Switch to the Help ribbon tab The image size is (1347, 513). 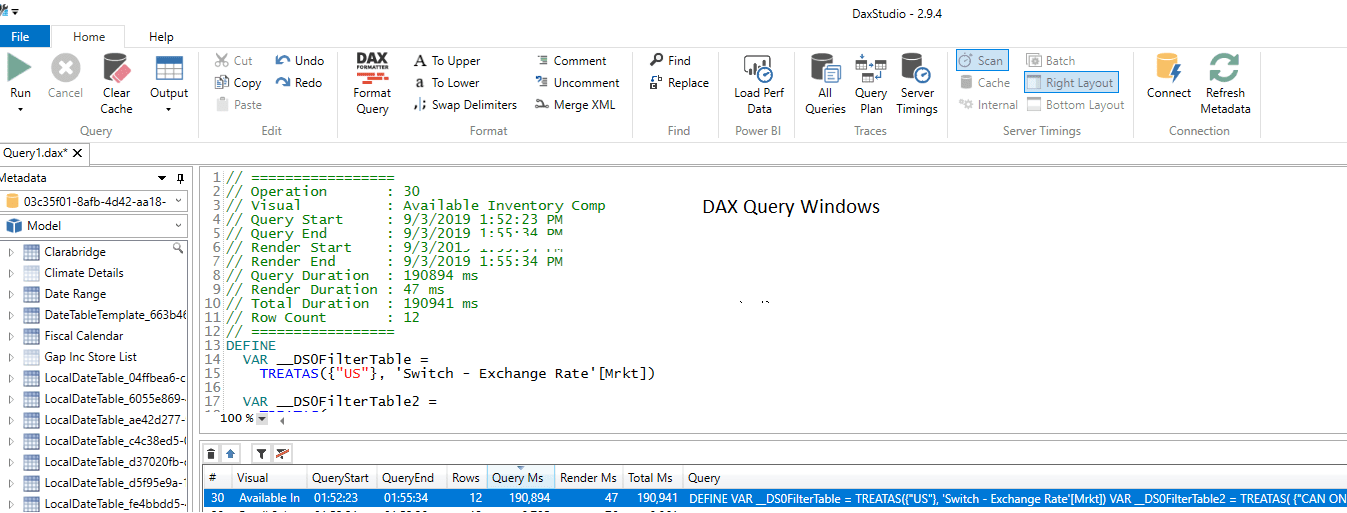pos(161,37)
